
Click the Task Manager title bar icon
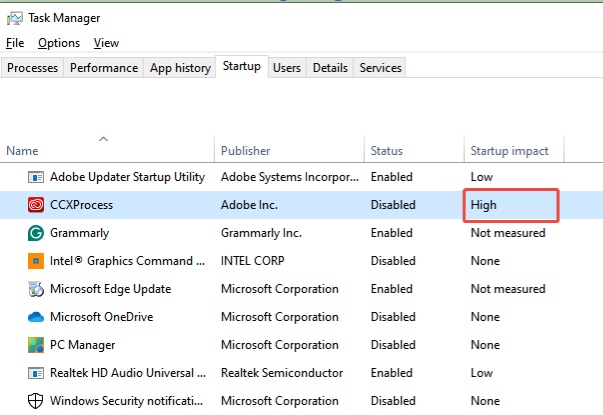pyautogui.click(x=14, y=18)
